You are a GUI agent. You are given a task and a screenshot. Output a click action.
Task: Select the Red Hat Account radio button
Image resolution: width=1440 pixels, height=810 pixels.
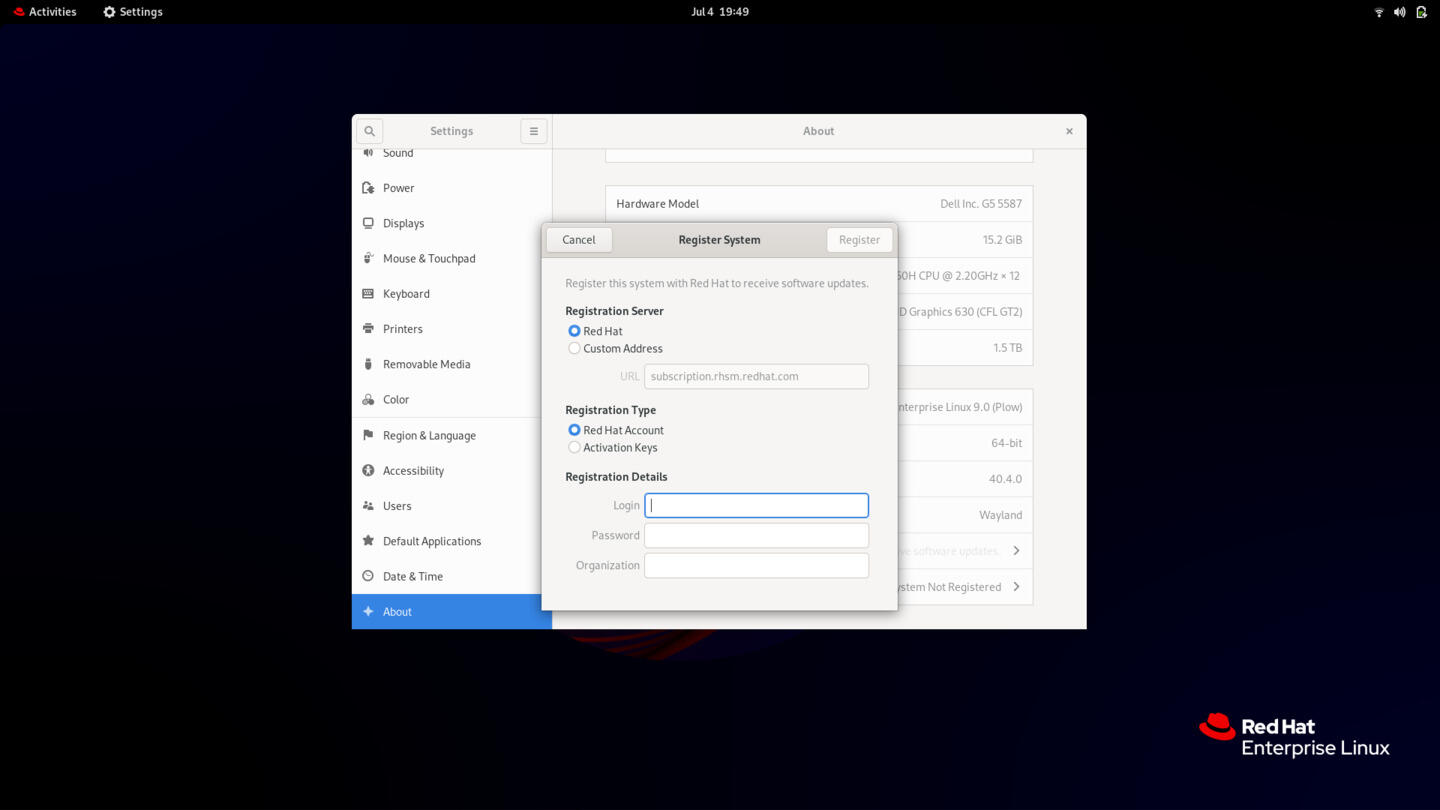[574, 430]
